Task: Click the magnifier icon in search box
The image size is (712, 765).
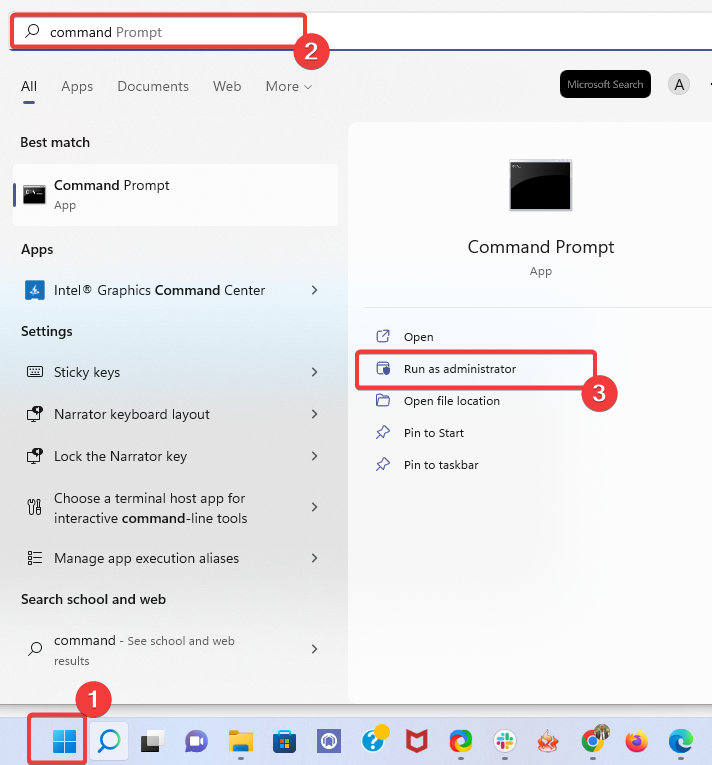Action: (32, 31)
